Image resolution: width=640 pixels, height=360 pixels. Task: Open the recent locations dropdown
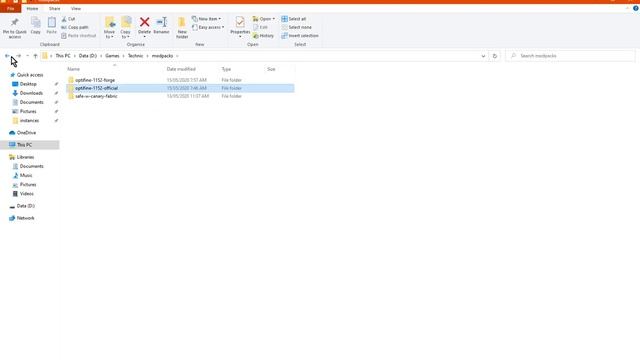(x=27, y=56)
